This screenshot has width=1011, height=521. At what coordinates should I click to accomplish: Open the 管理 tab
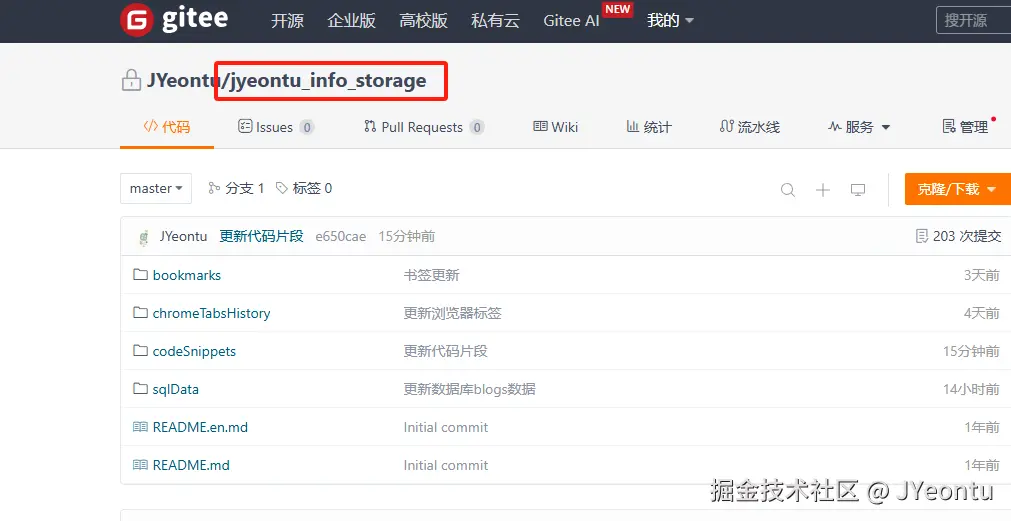tap(966, 127)
